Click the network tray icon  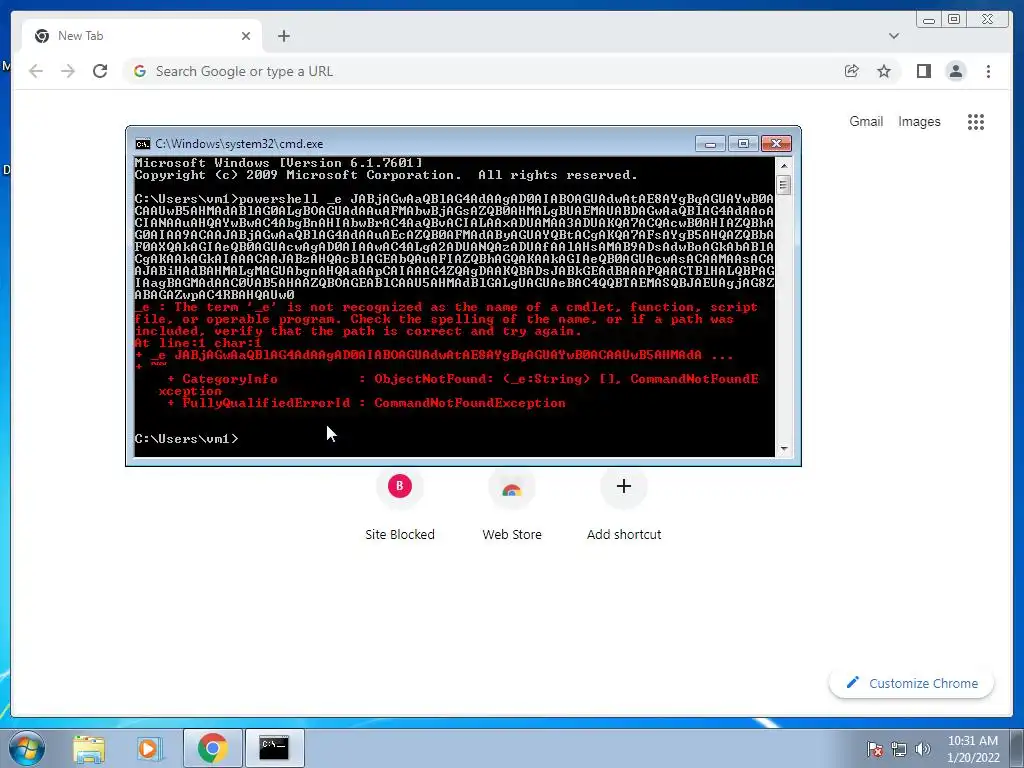coord(899,748)
